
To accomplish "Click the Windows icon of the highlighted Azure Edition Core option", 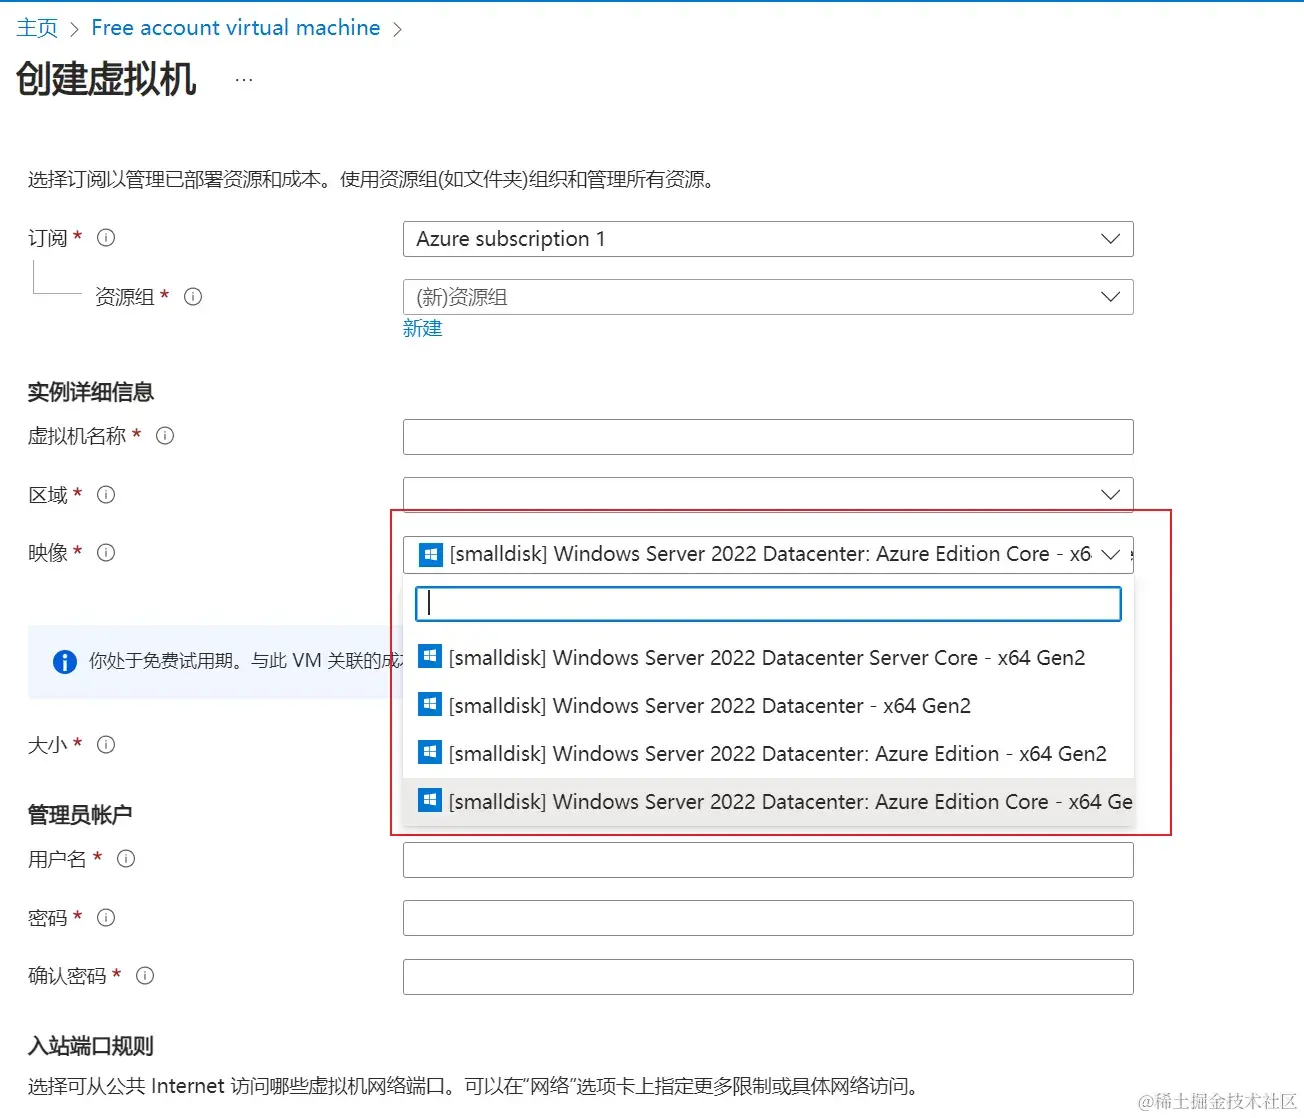I will [x=429, y=801].
